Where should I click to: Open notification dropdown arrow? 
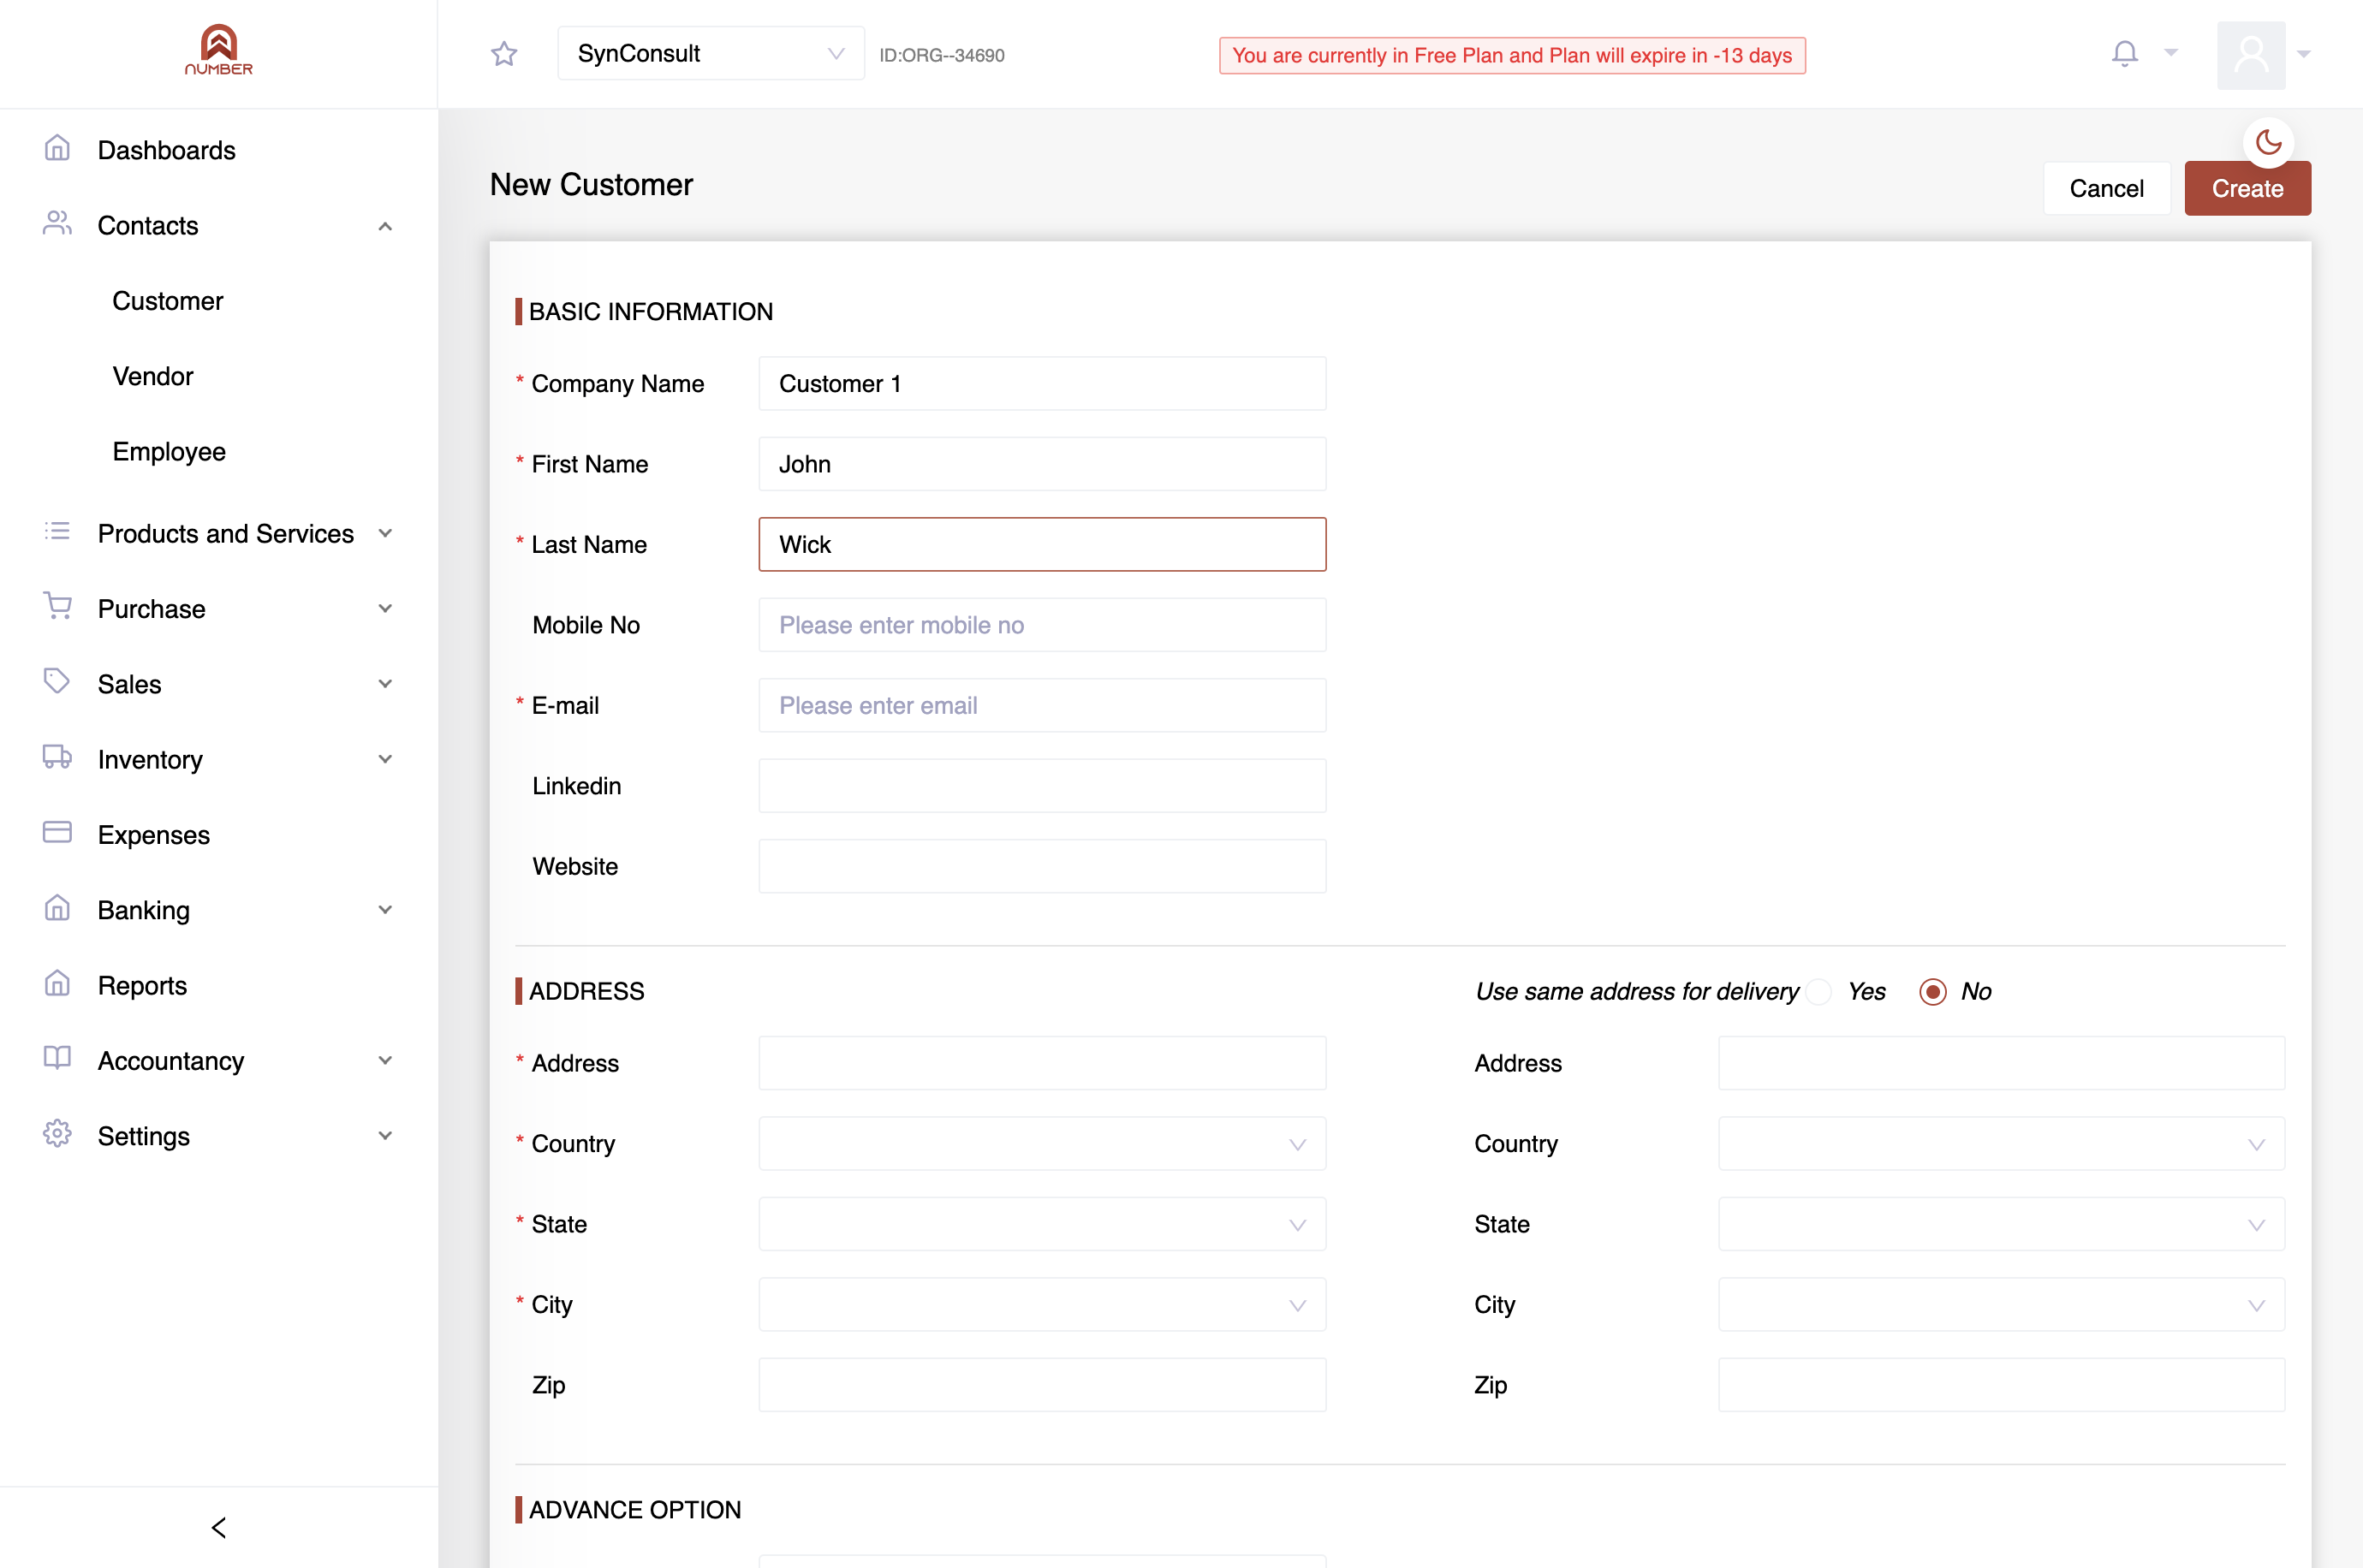[2171, 53]
